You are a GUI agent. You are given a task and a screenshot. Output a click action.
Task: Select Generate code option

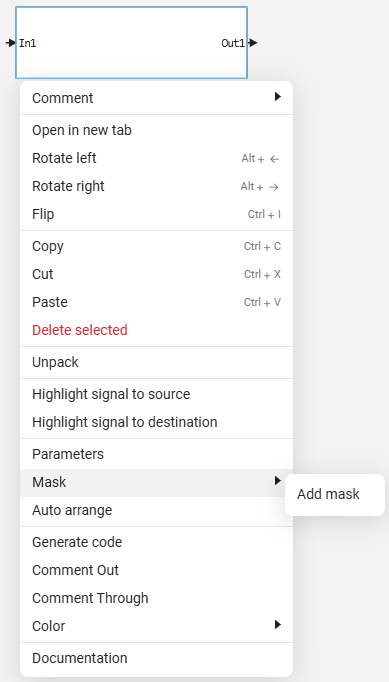pos(157,542)
